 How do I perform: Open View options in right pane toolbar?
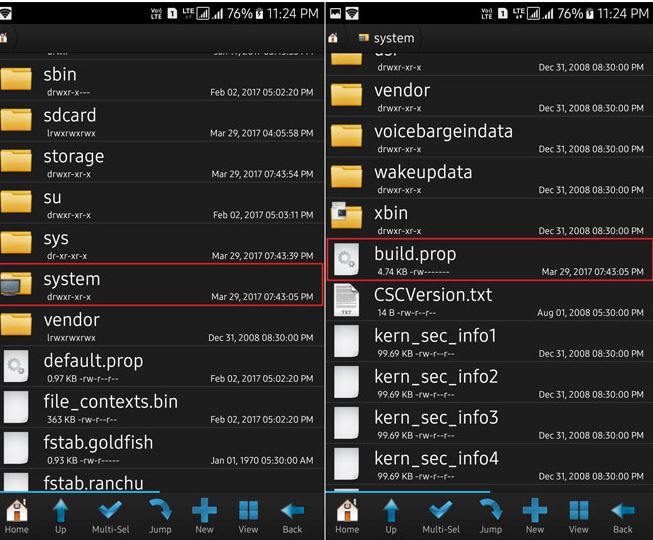pos(579,514)
